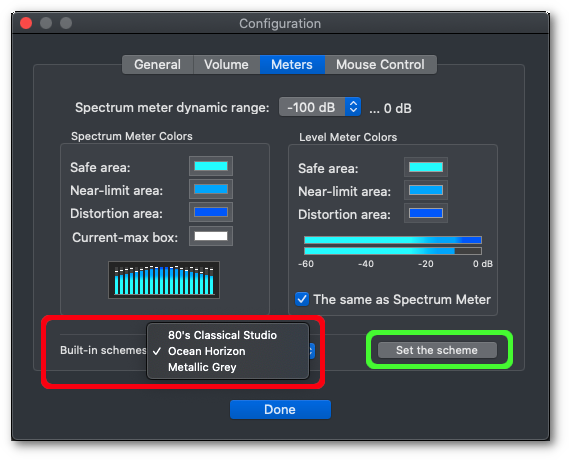Go to the Mouse Control tab
Image resolution: width=569 pixels, height=460 pixels.
tap(380, 65)
